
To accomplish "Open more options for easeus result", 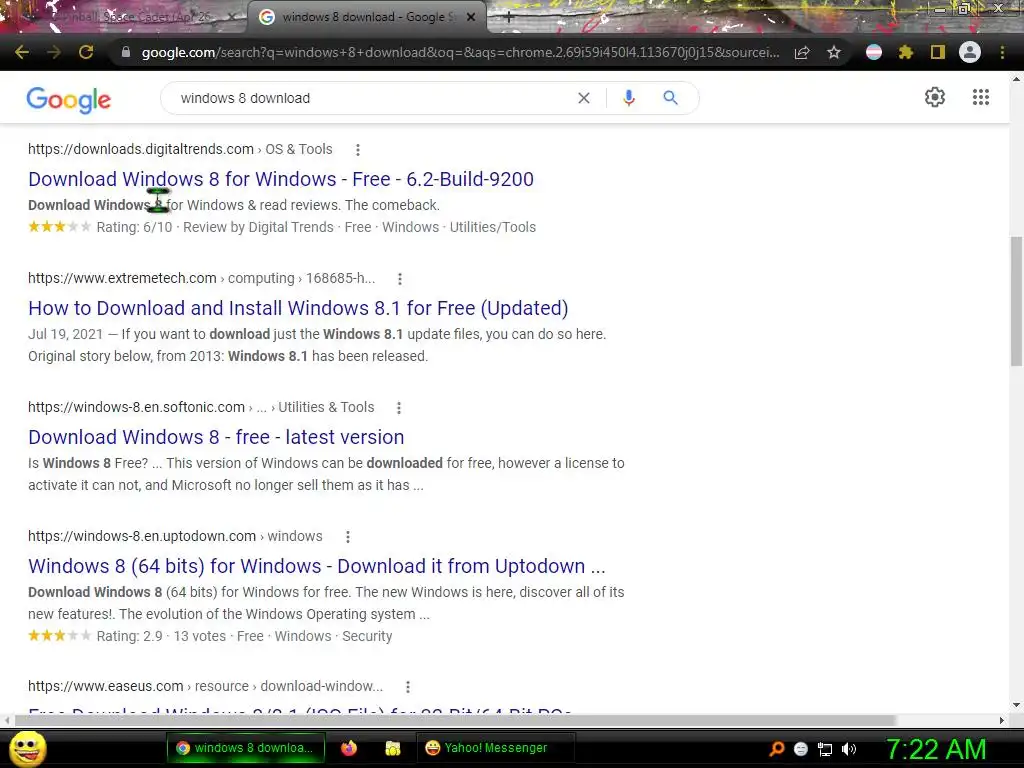I will 408,687.
